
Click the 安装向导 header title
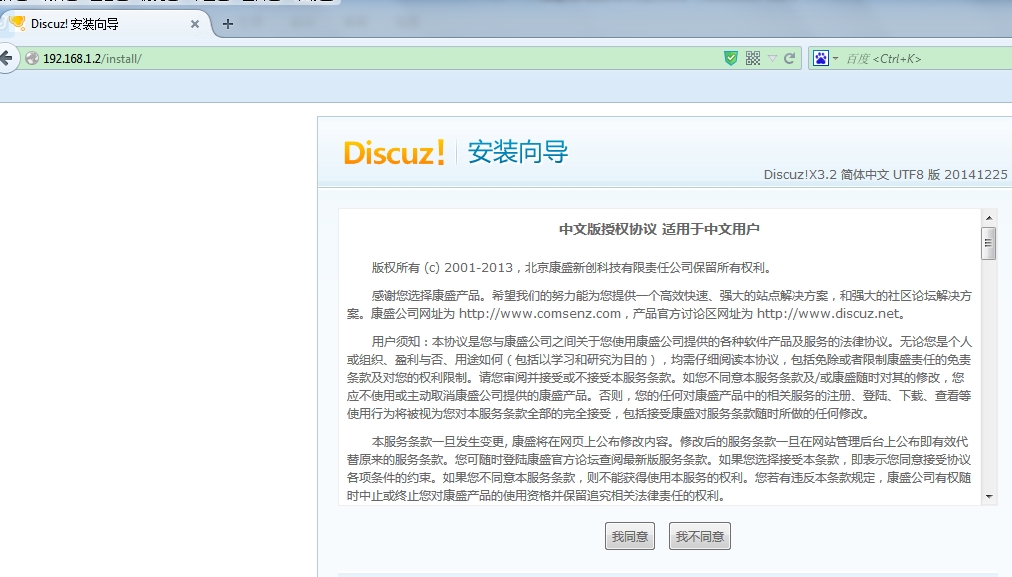tap(518, 152)
